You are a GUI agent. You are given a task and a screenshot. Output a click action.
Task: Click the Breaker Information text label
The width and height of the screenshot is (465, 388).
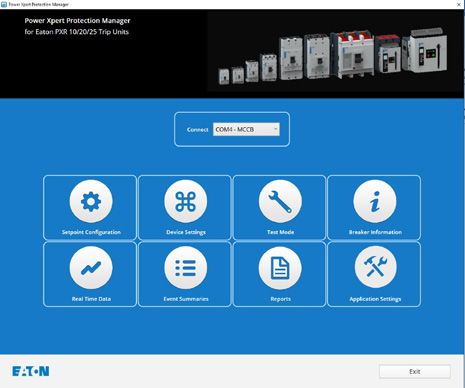[375, 232]
